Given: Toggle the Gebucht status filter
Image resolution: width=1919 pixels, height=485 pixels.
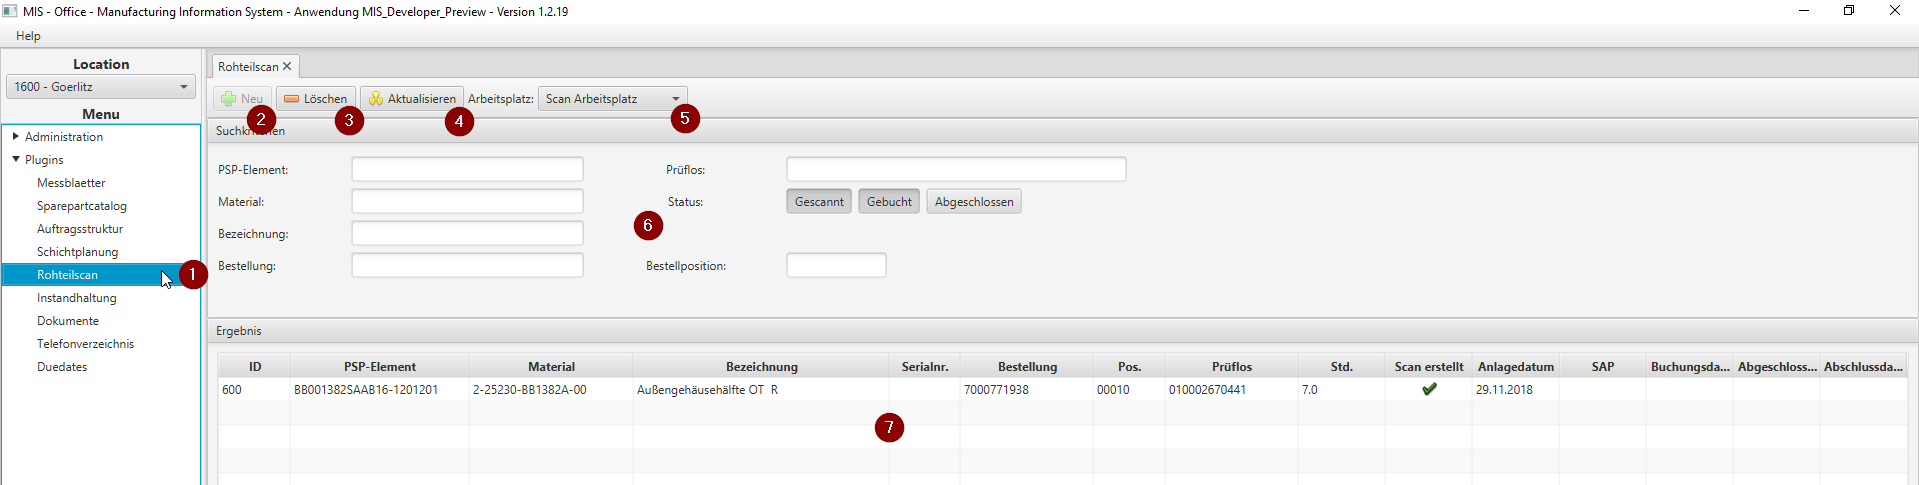Looking at the screenshot, I should pyautogui.click(x=888, y=202).
